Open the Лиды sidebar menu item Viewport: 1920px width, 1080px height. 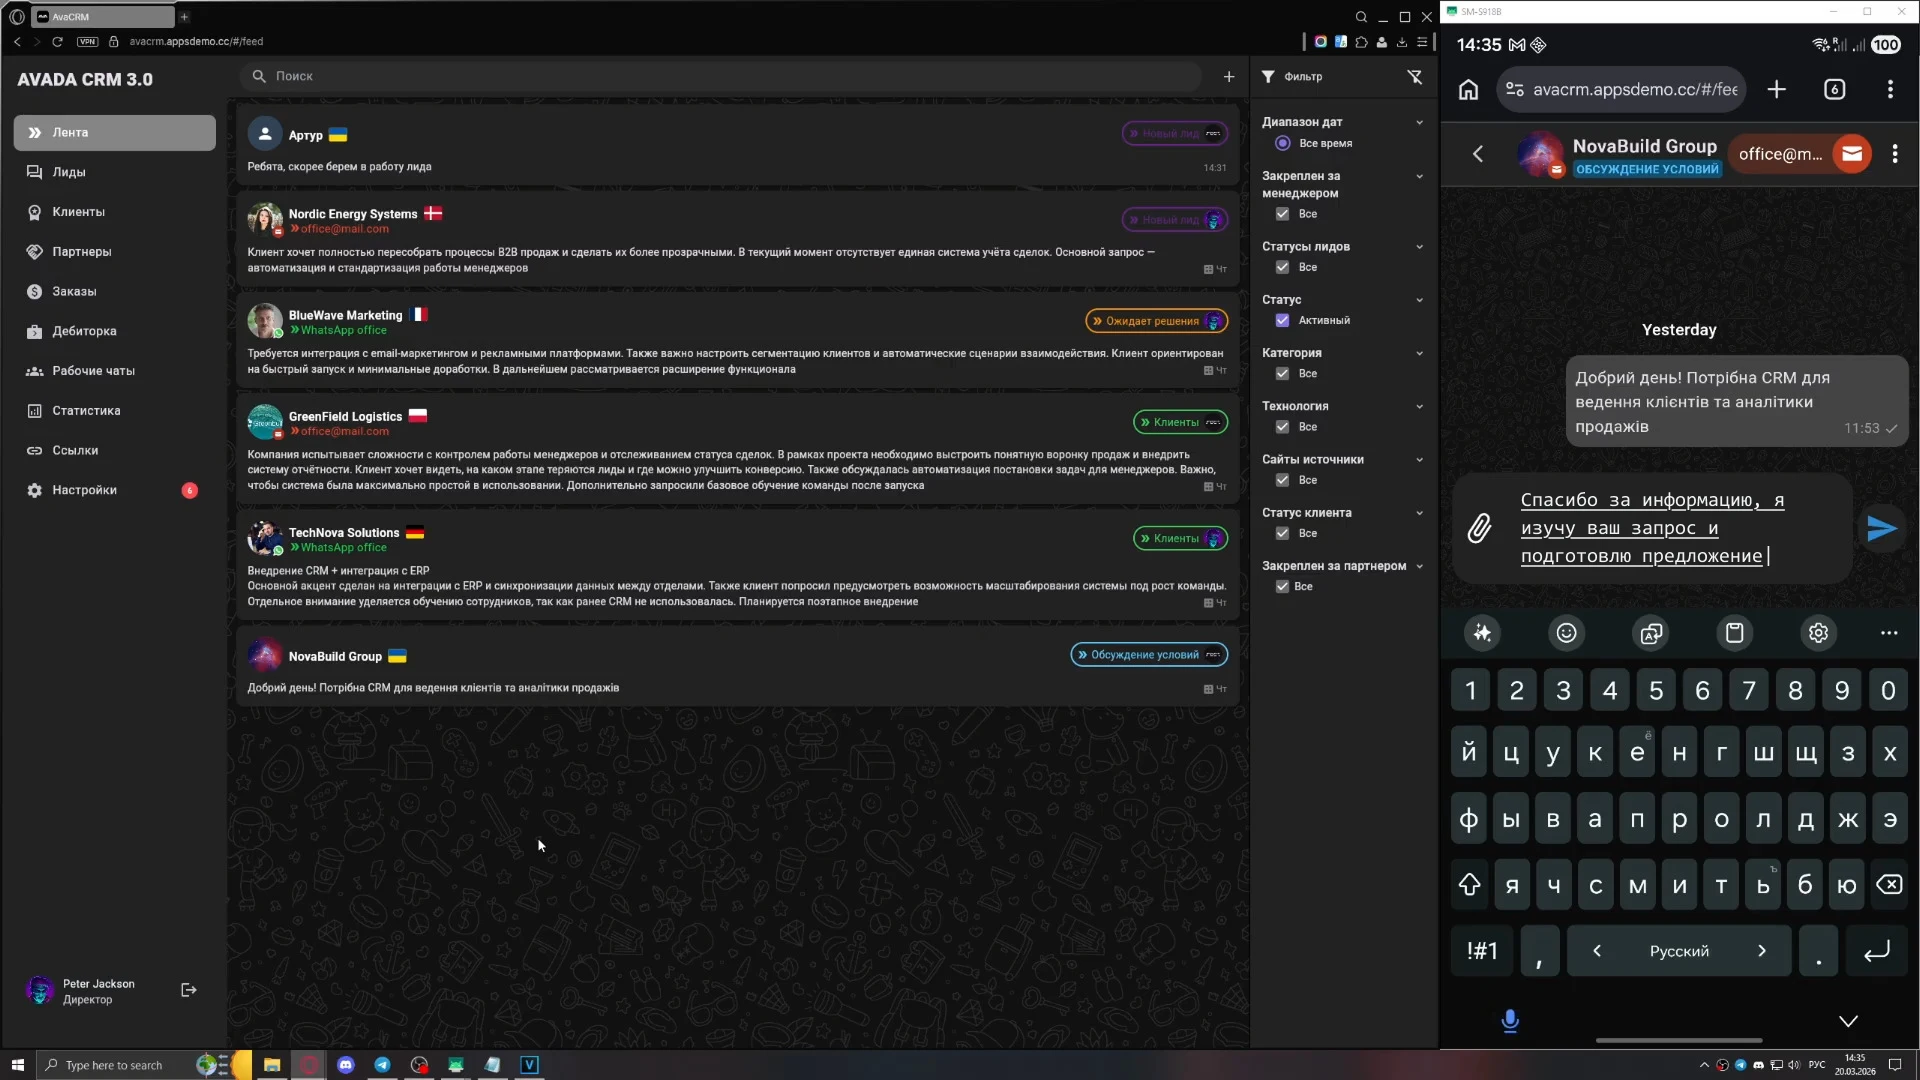click(x=69, y=172)
